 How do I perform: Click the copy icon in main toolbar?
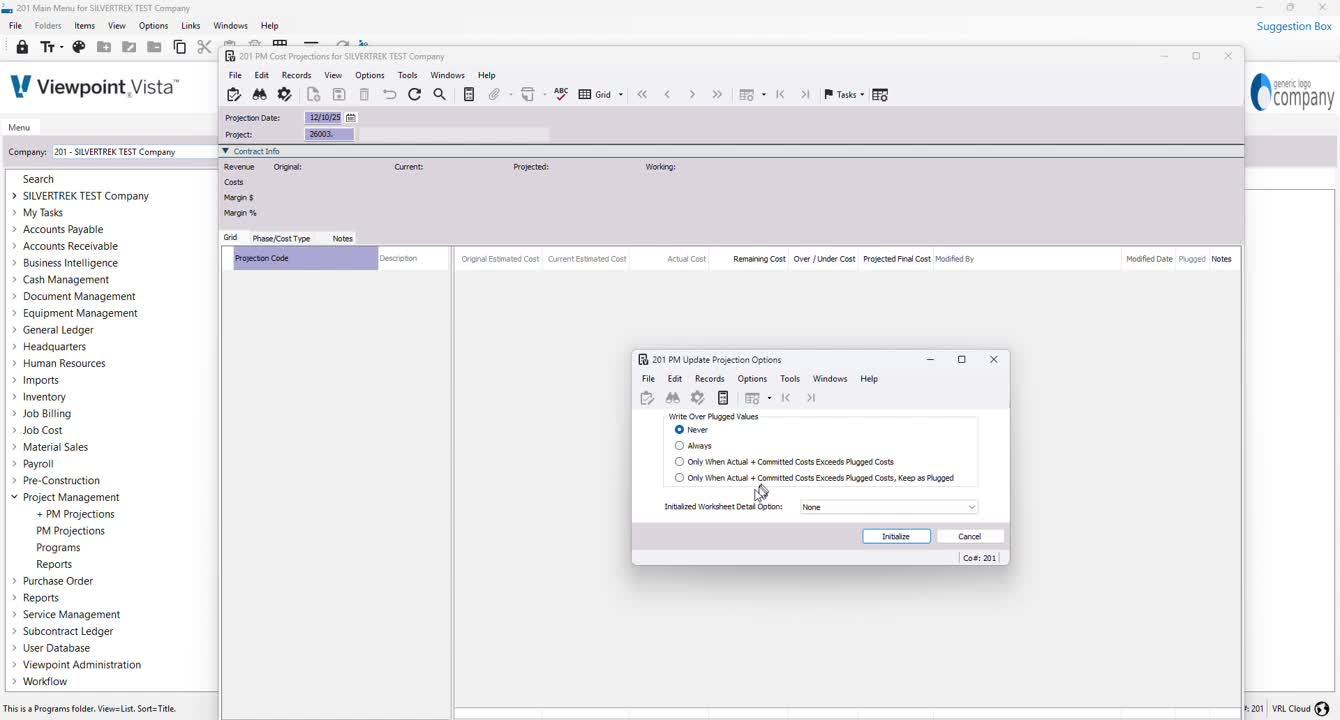tap(180, 47)
